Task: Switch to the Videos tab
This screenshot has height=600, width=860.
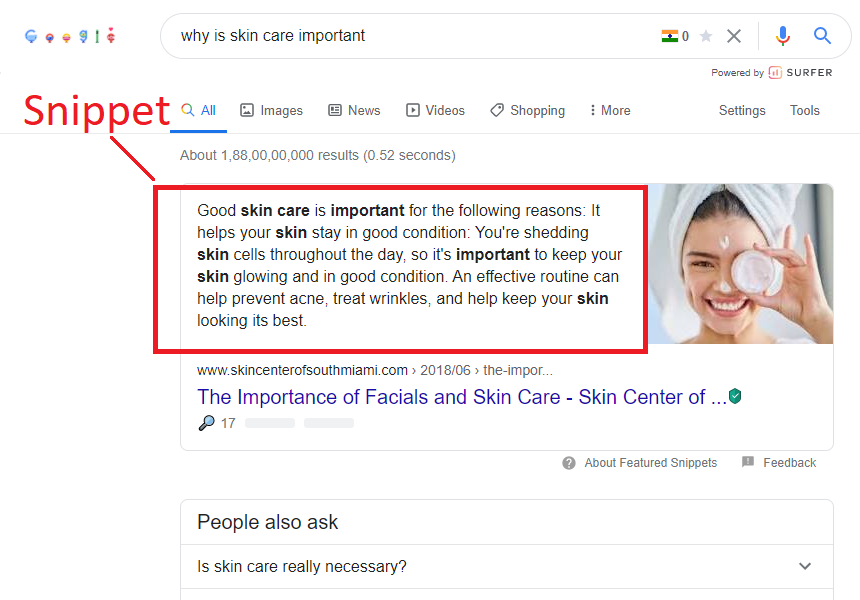Action: (435, 110)
